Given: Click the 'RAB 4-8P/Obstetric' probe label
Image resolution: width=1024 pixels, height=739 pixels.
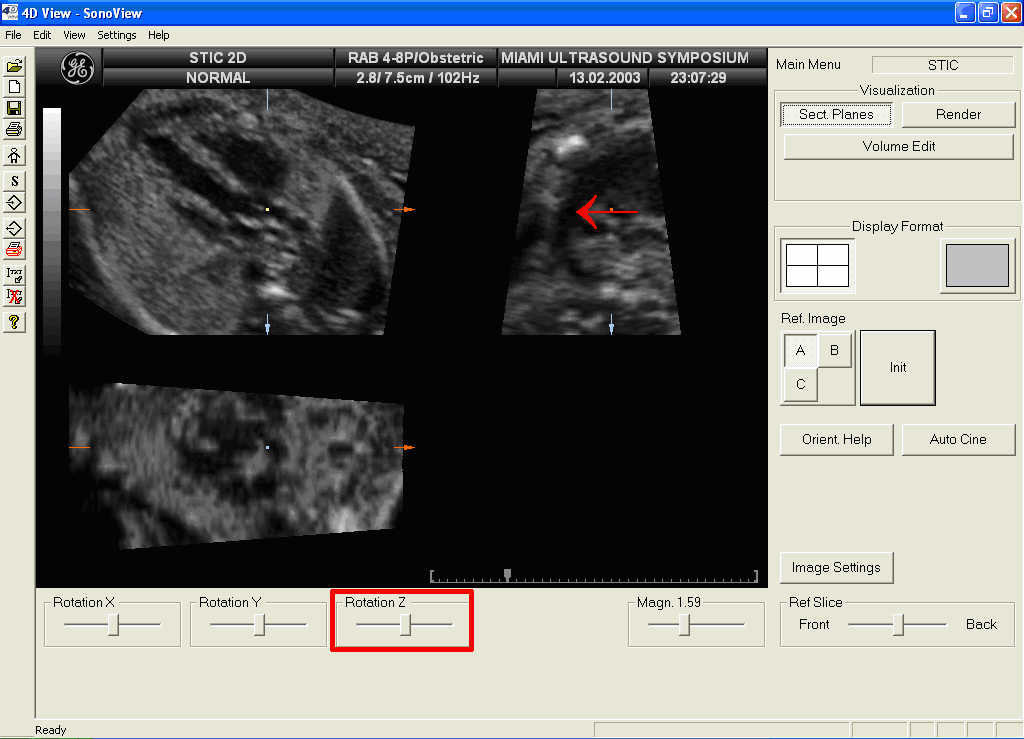Looking at the screenshot, I should (x=415, y=57).
